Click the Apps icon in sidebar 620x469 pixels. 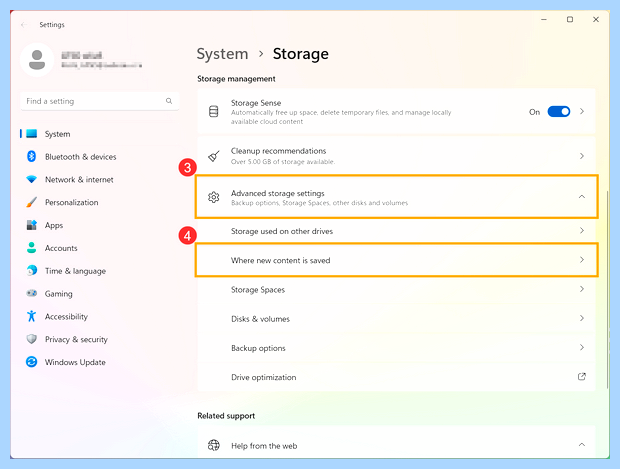31,225
